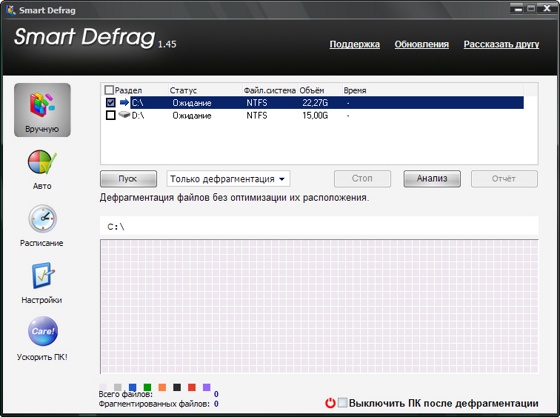Click the Фрагментированных файлов count value
560x417 pixels.
pyautogui.click(x=216, y=404)
